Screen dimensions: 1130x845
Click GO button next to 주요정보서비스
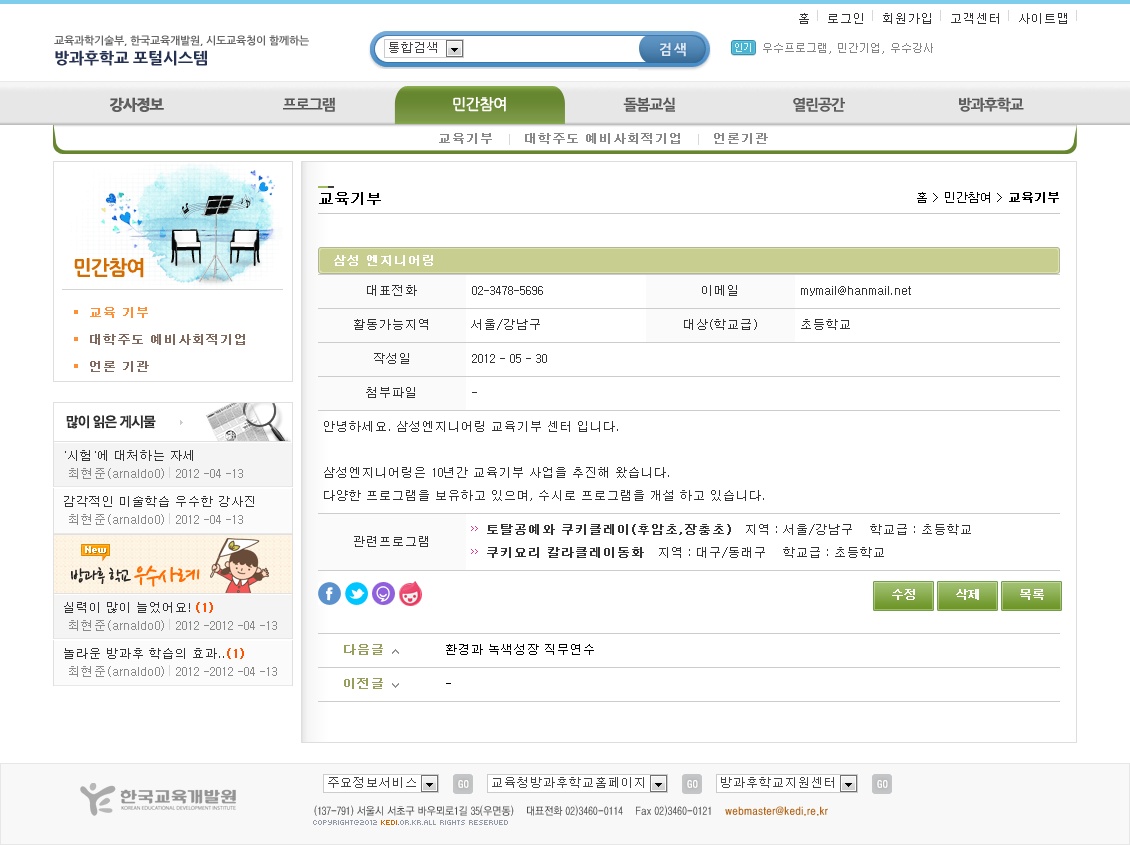coord(463,784)
